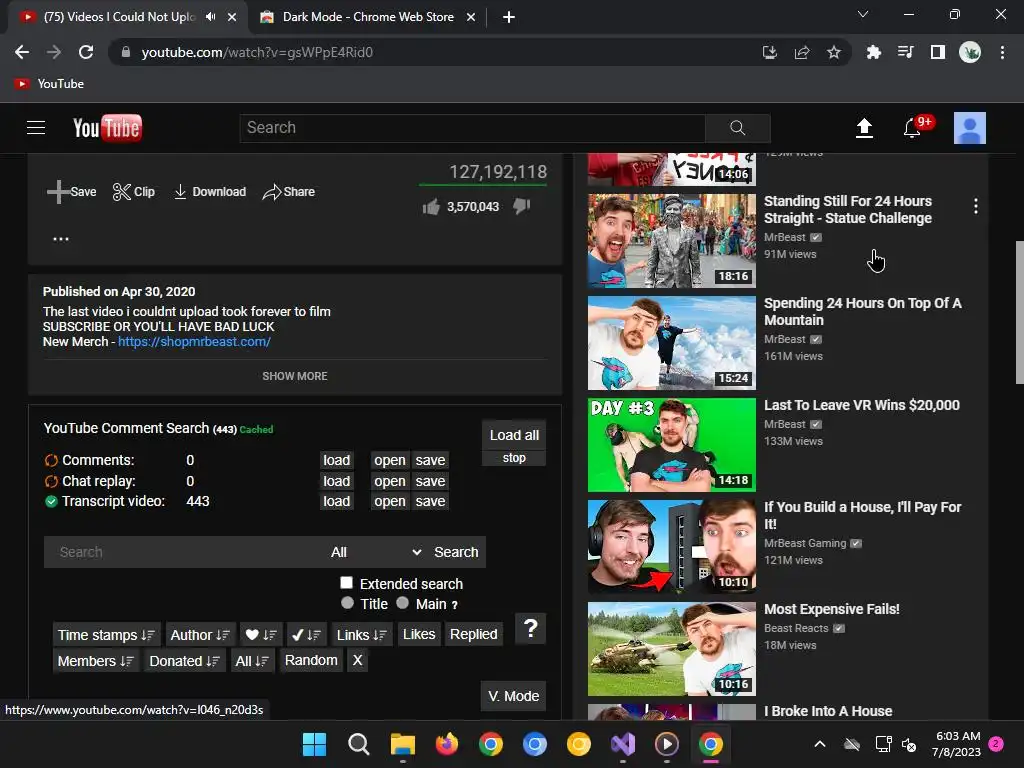Mute the YouTube tab audio icon
Screen dimensions: 1024x768
pyautogui.click(x=210, y=17)
